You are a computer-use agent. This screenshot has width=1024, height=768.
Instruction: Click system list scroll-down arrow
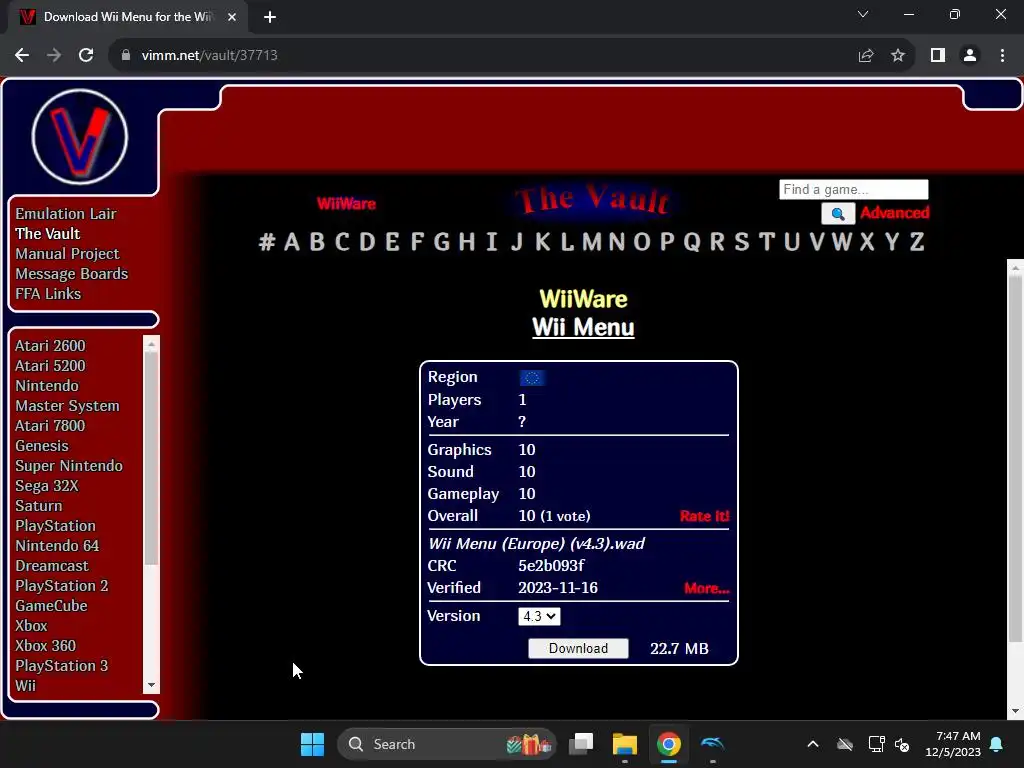pos(152,685)
